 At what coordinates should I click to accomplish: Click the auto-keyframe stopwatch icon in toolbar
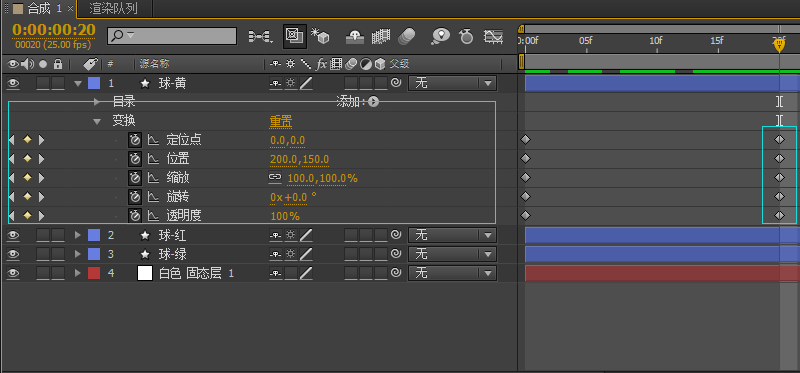pyautogui.click(x=466, y=36)
